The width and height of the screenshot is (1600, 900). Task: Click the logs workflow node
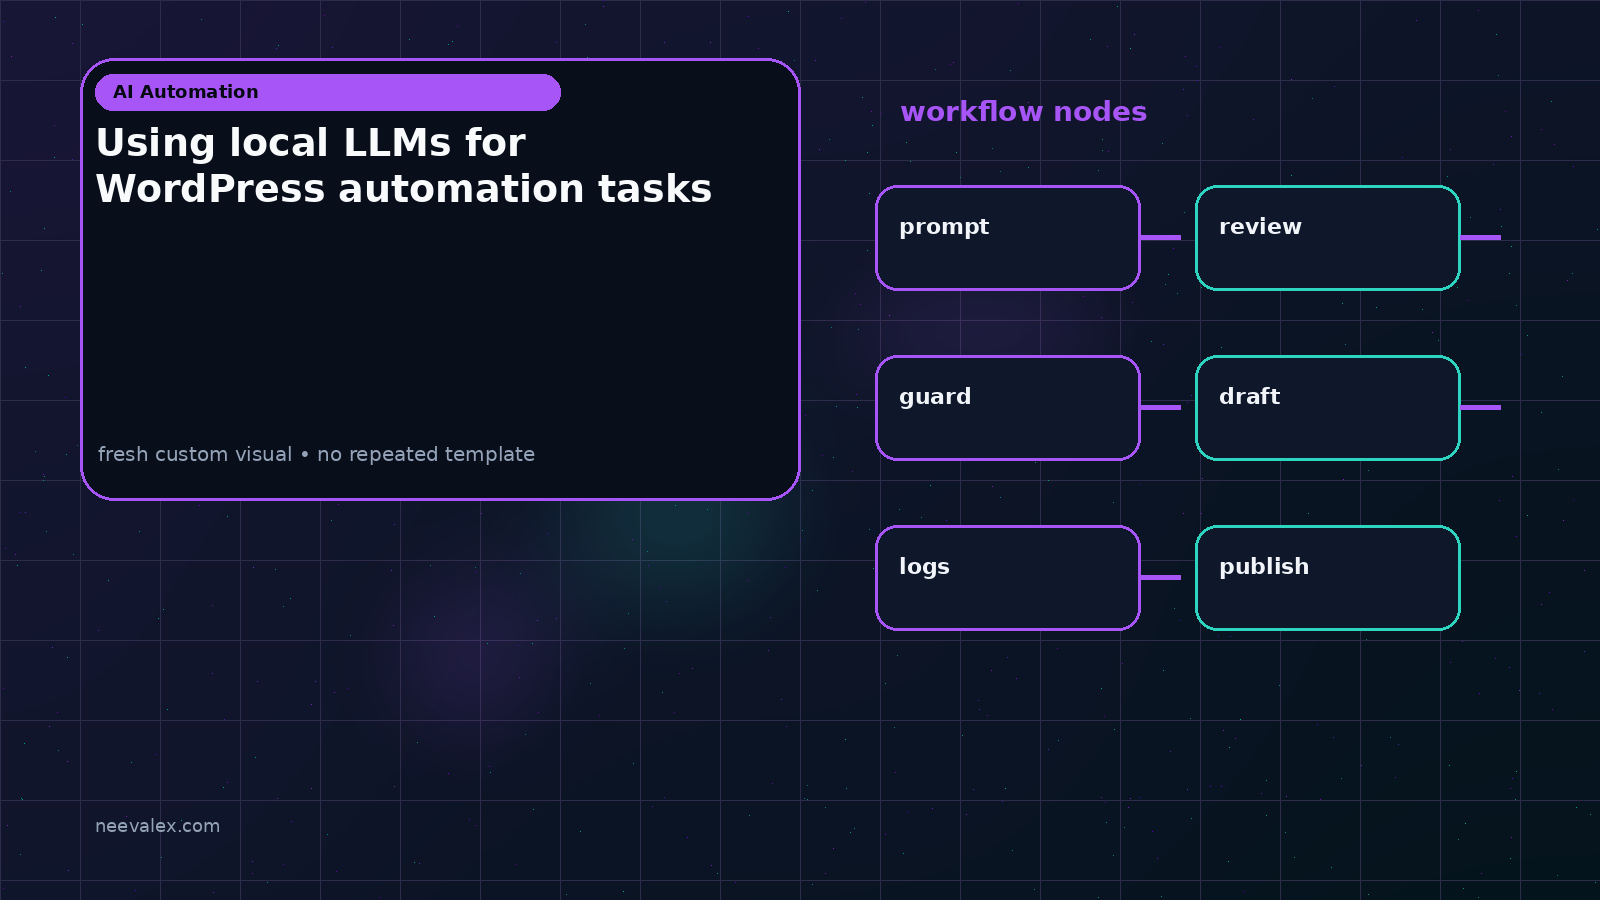point(1008,578)
